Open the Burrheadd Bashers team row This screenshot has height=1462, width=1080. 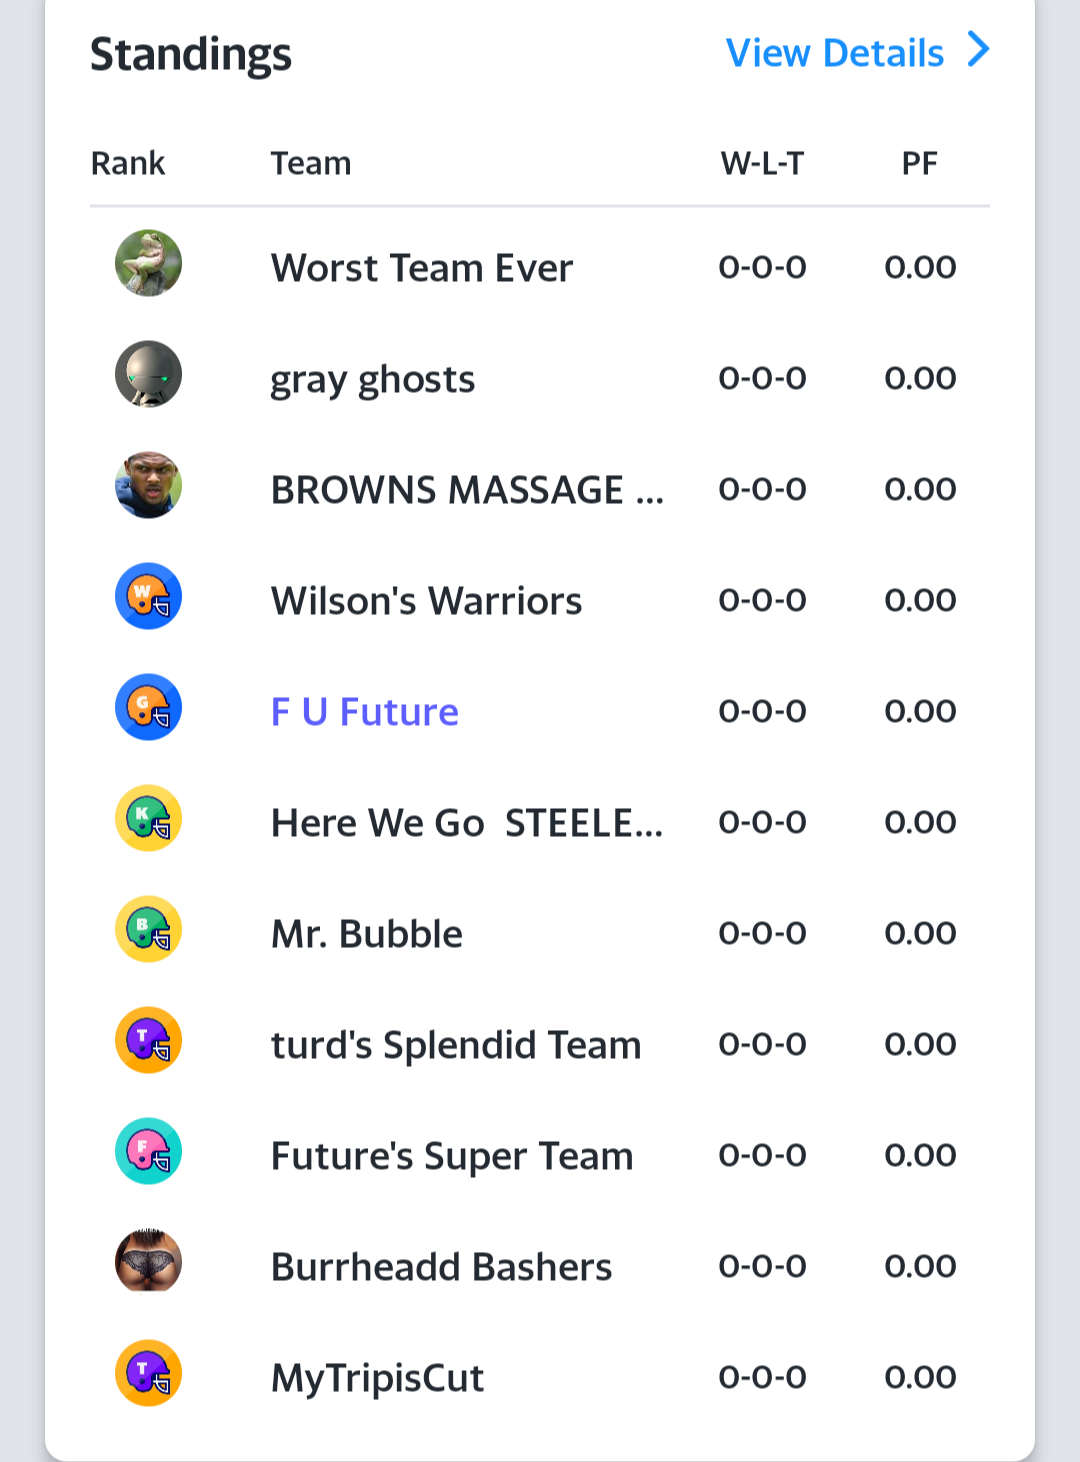pos(540,1266)
